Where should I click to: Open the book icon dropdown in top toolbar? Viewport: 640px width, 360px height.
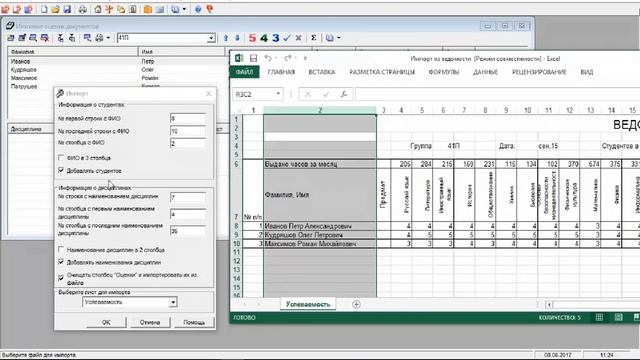(184, 9)
